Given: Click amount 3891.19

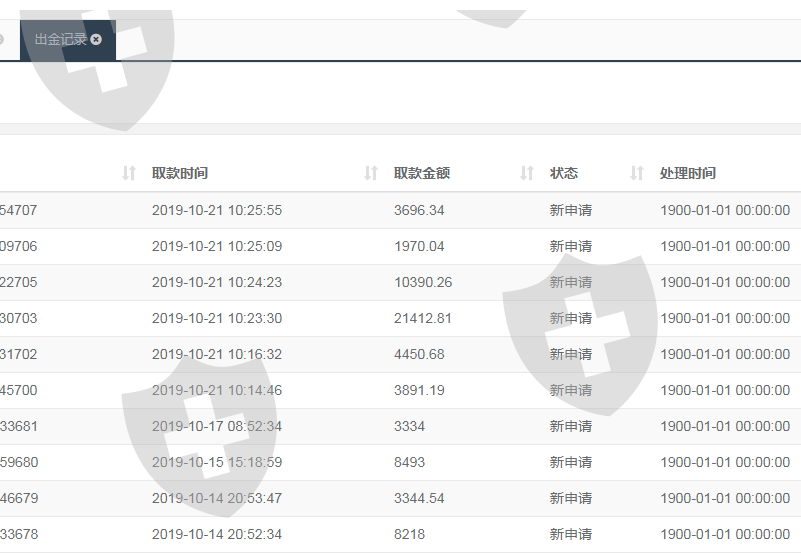Looking at the screenshot, I should tap(419, 390).
